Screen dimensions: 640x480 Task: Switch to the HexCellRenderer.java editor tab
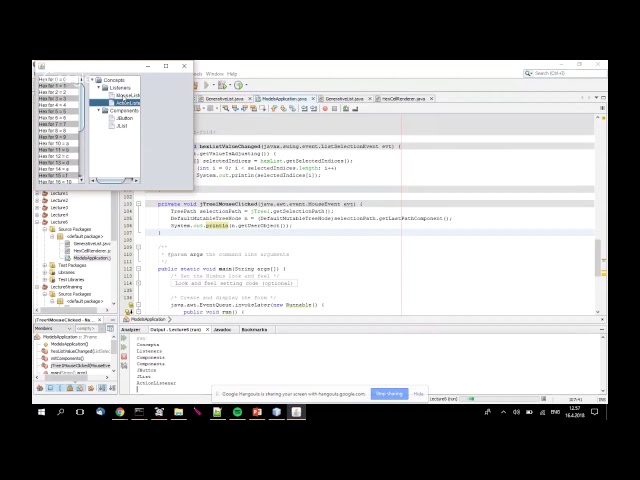pos(404,99)
